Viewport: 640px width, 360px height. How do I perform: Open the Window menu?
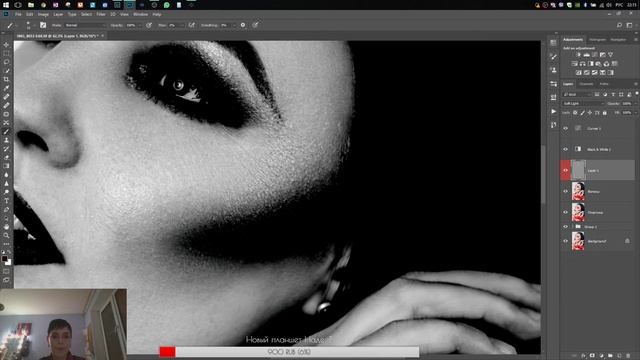(x=140, y=14)
